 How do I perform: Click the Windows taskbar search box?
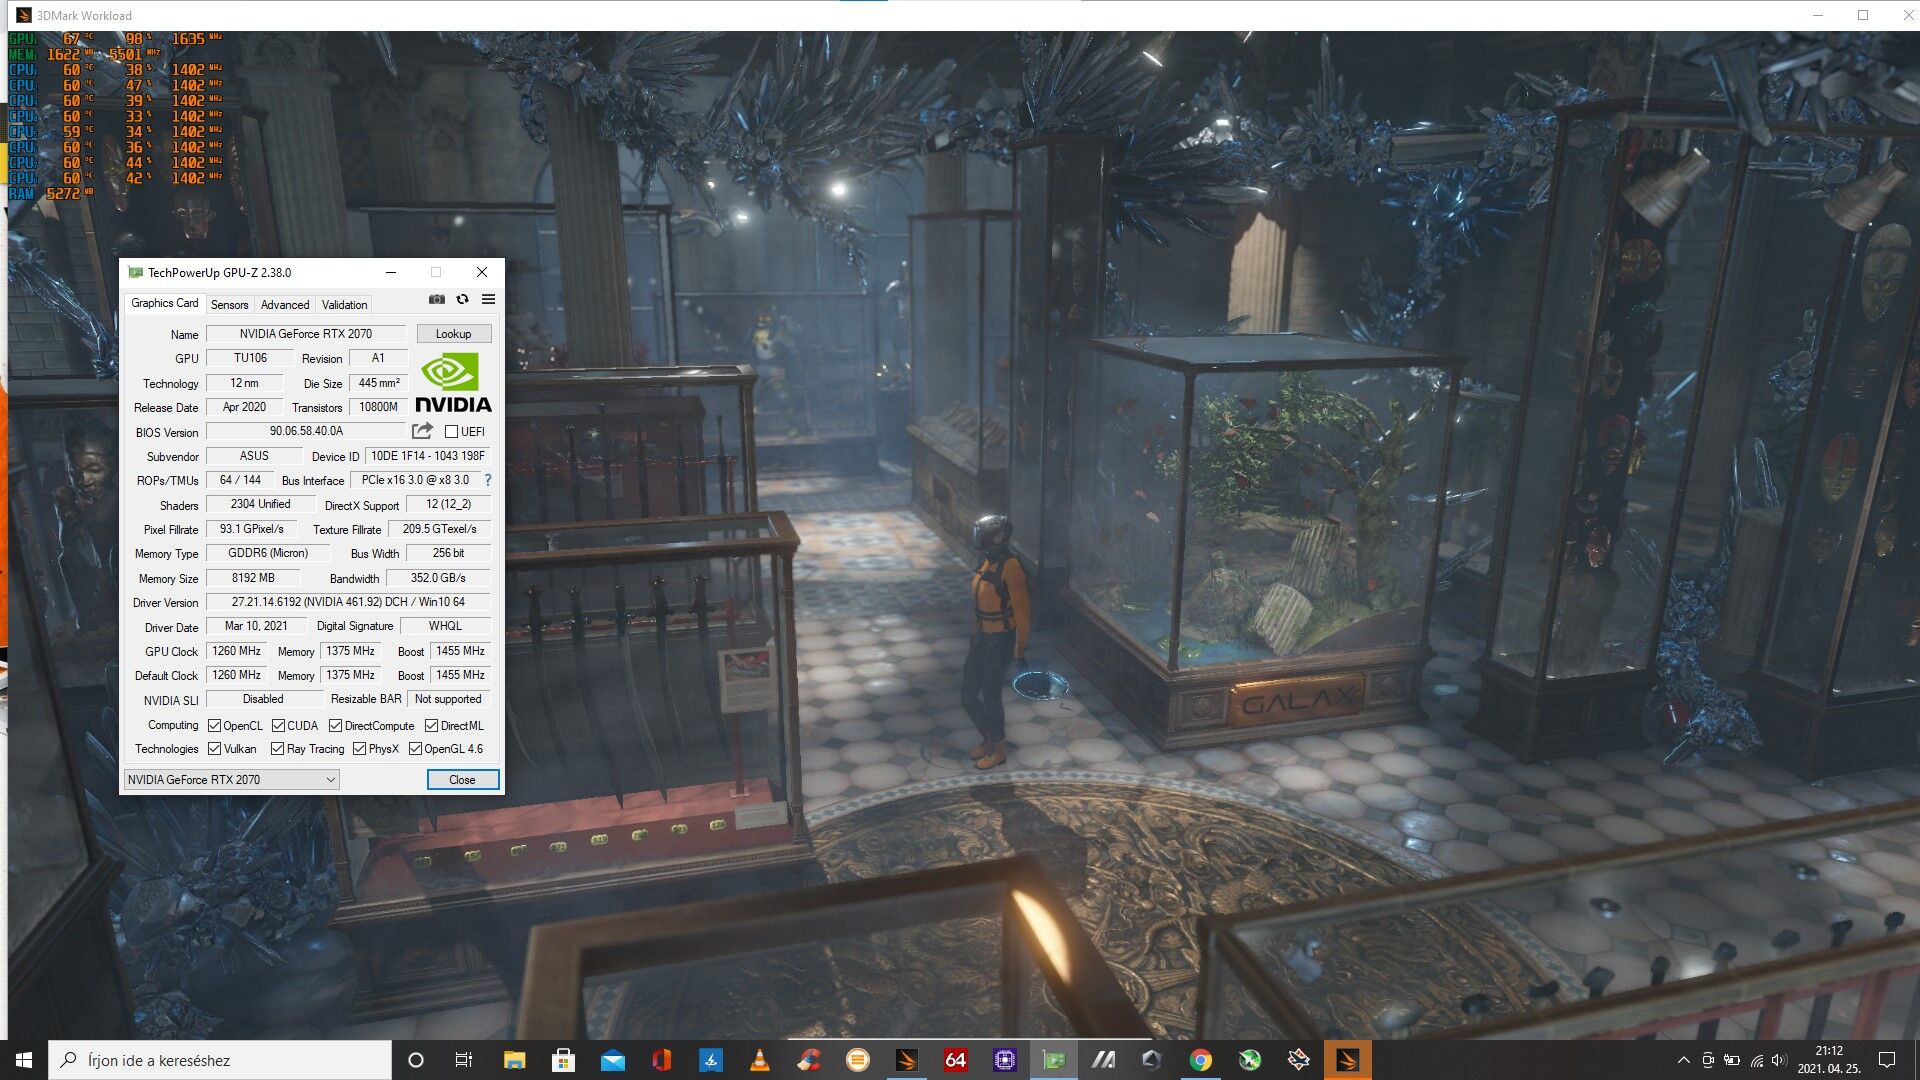pyautogui.click(x=220, y=1060)
